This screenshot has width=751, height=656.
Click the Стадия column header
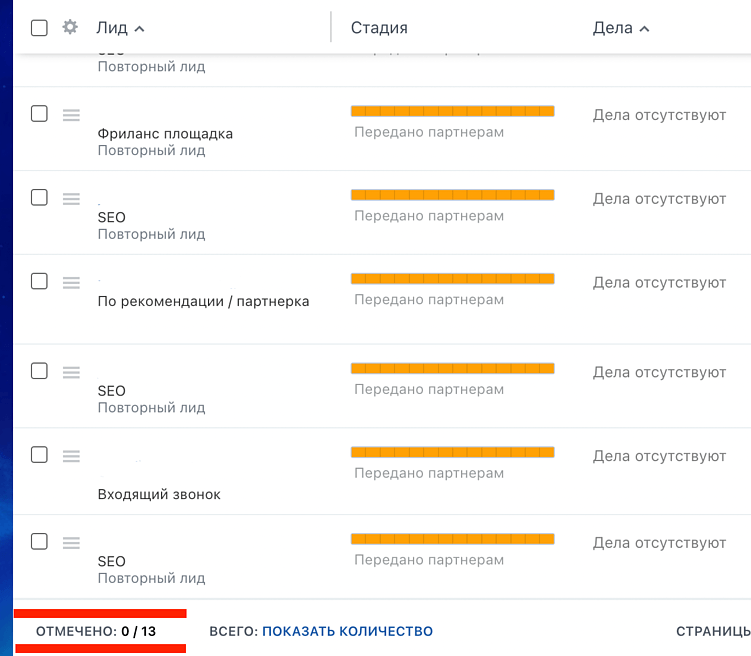coord(379,28)
